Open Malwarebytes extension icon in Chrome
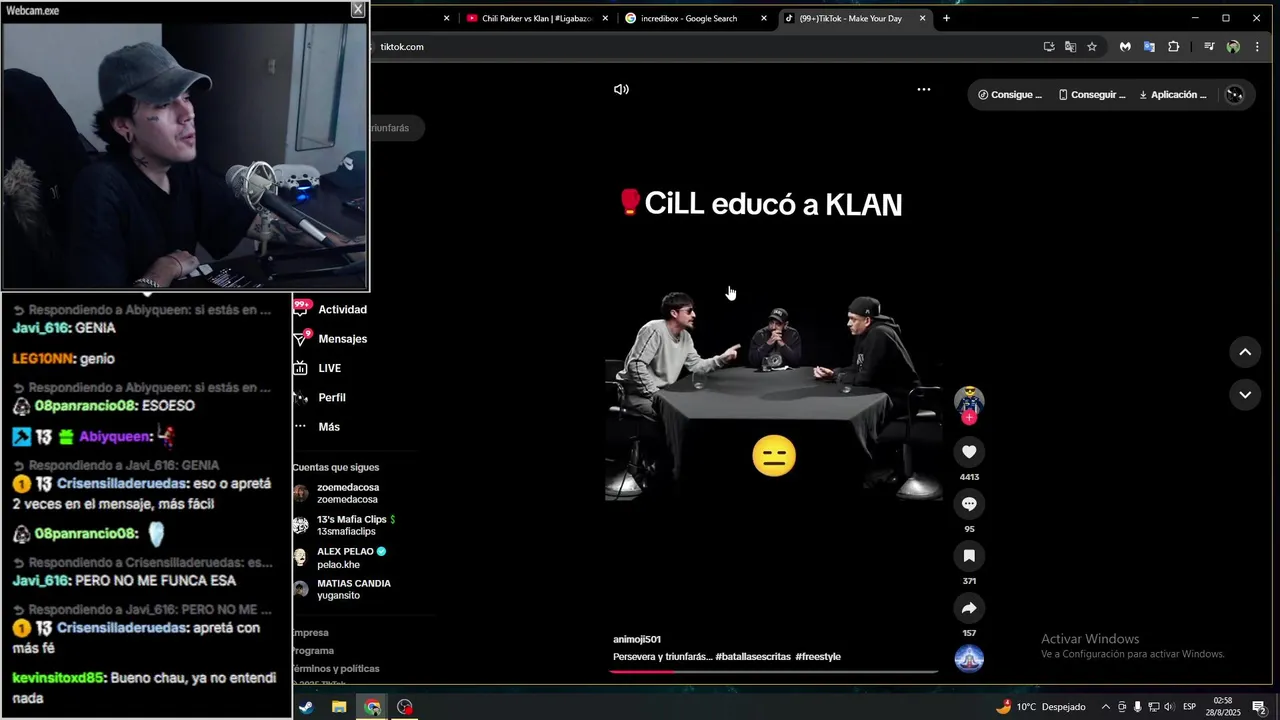The image size is (1280, 720). [x=1125, y=47]
